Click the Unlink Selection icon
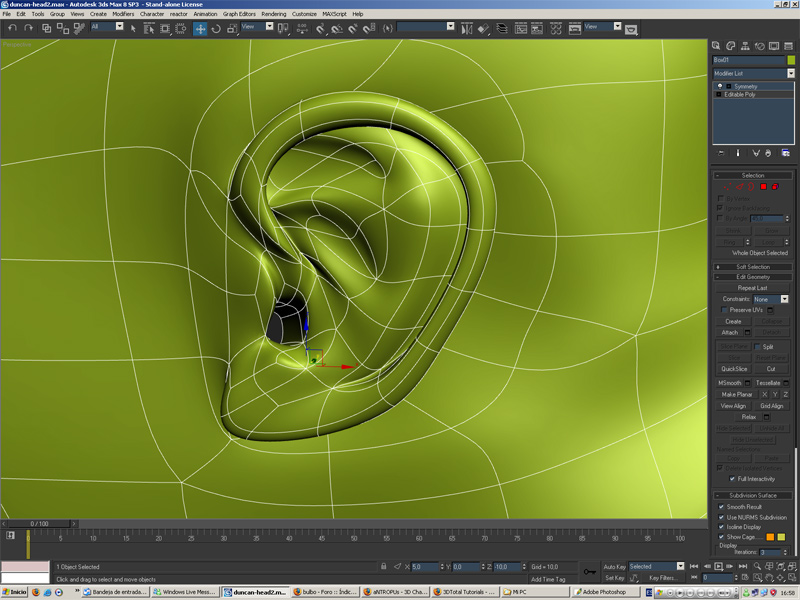 click(63, 28)
